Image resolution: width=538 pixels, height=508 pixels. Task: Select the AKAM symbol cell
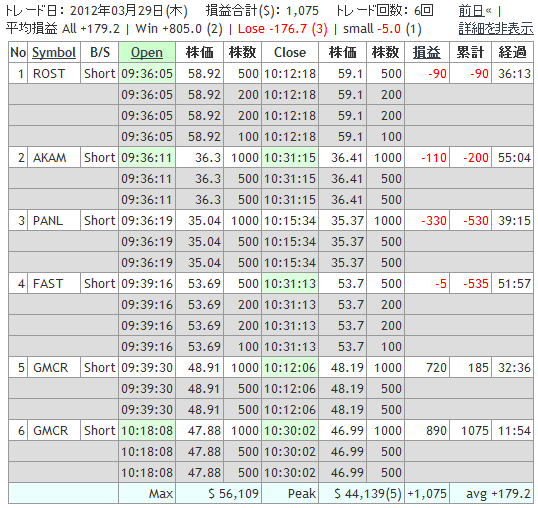[x=54, y=157]
